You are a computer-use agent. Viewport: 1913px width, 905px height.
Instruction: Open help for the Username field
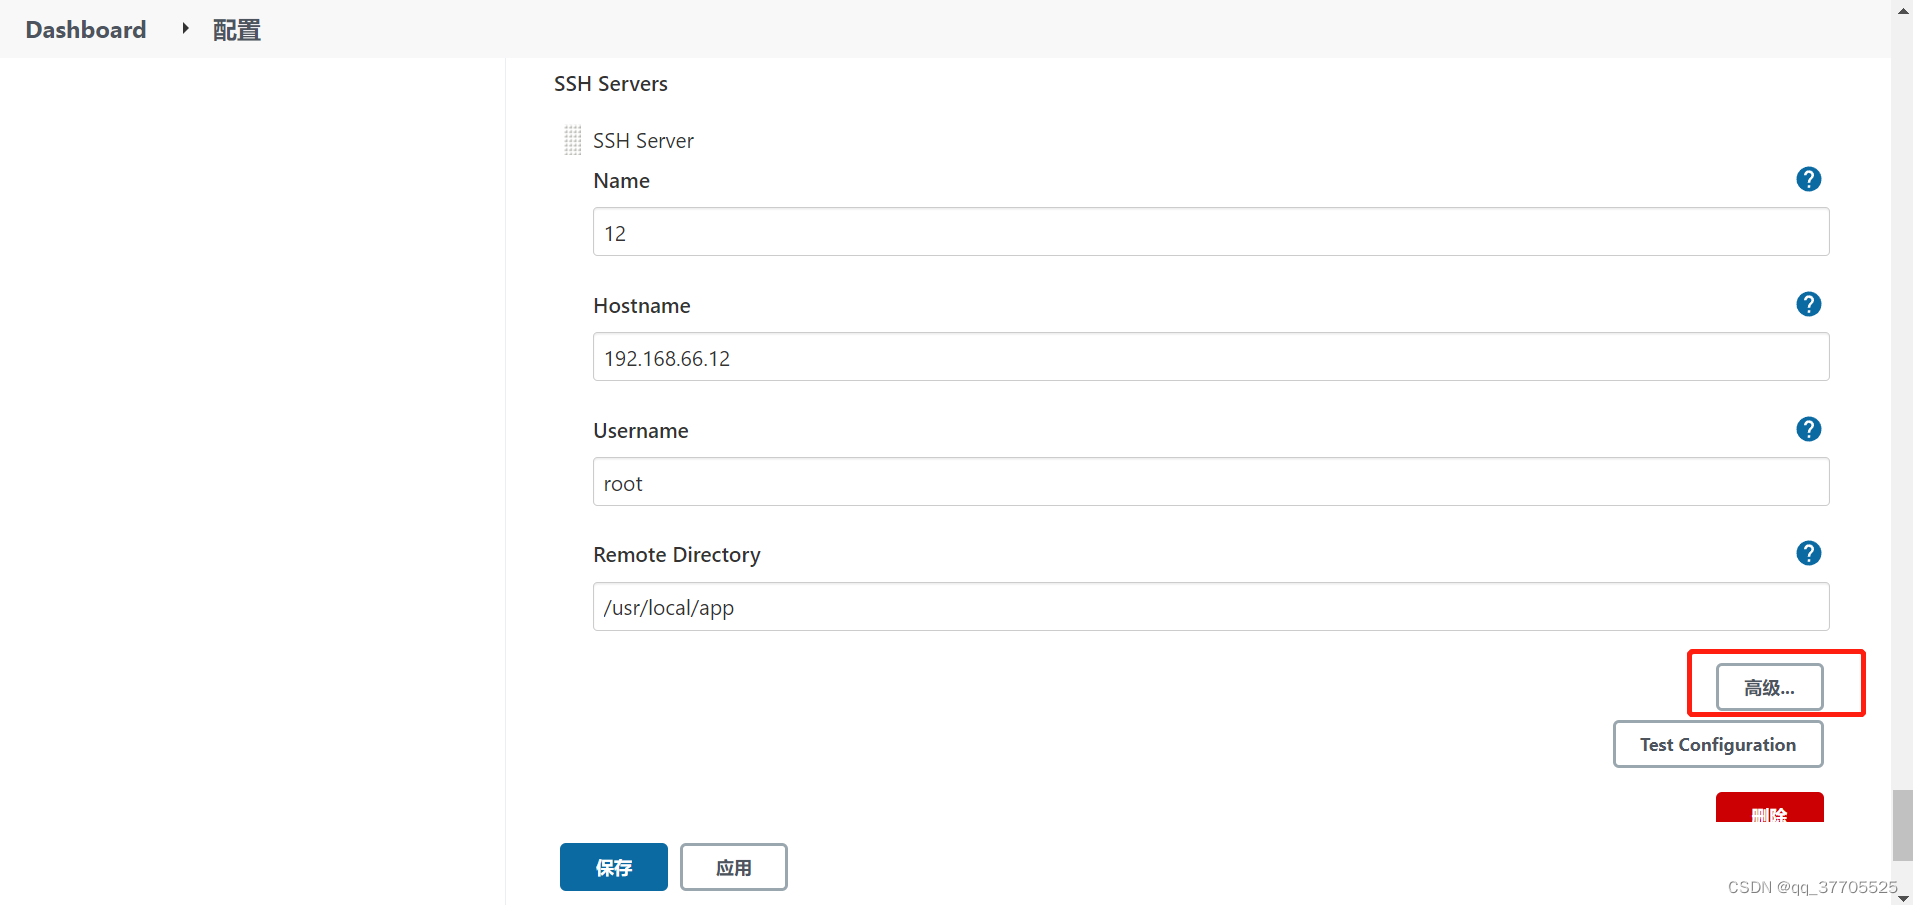(x=1808, y=429)
